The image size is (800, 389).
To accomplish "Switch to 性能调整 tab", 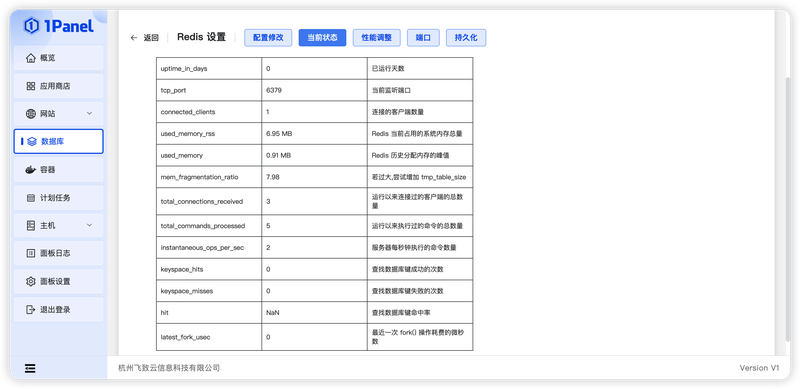I will 377,38.
